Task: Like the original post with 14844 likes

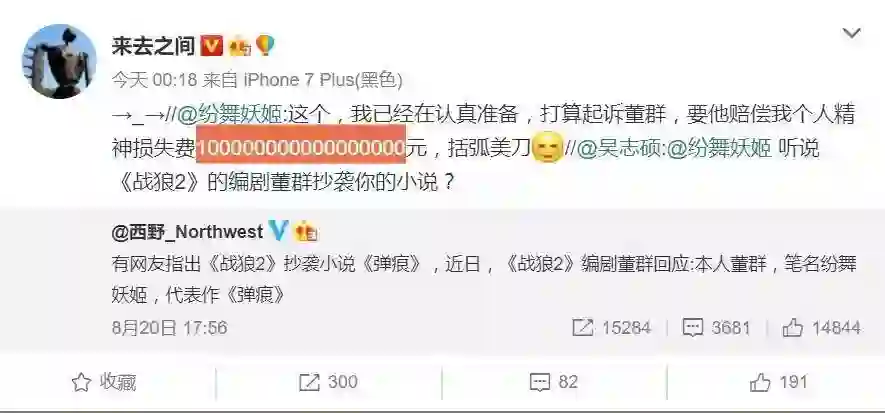Action: click(822, 328)
